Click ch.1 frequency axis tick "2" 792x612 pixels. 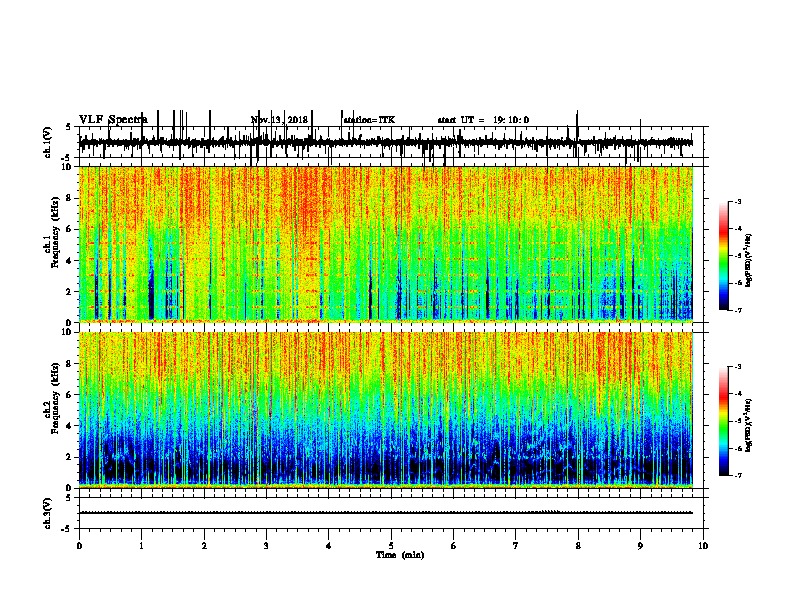(70, 291)
